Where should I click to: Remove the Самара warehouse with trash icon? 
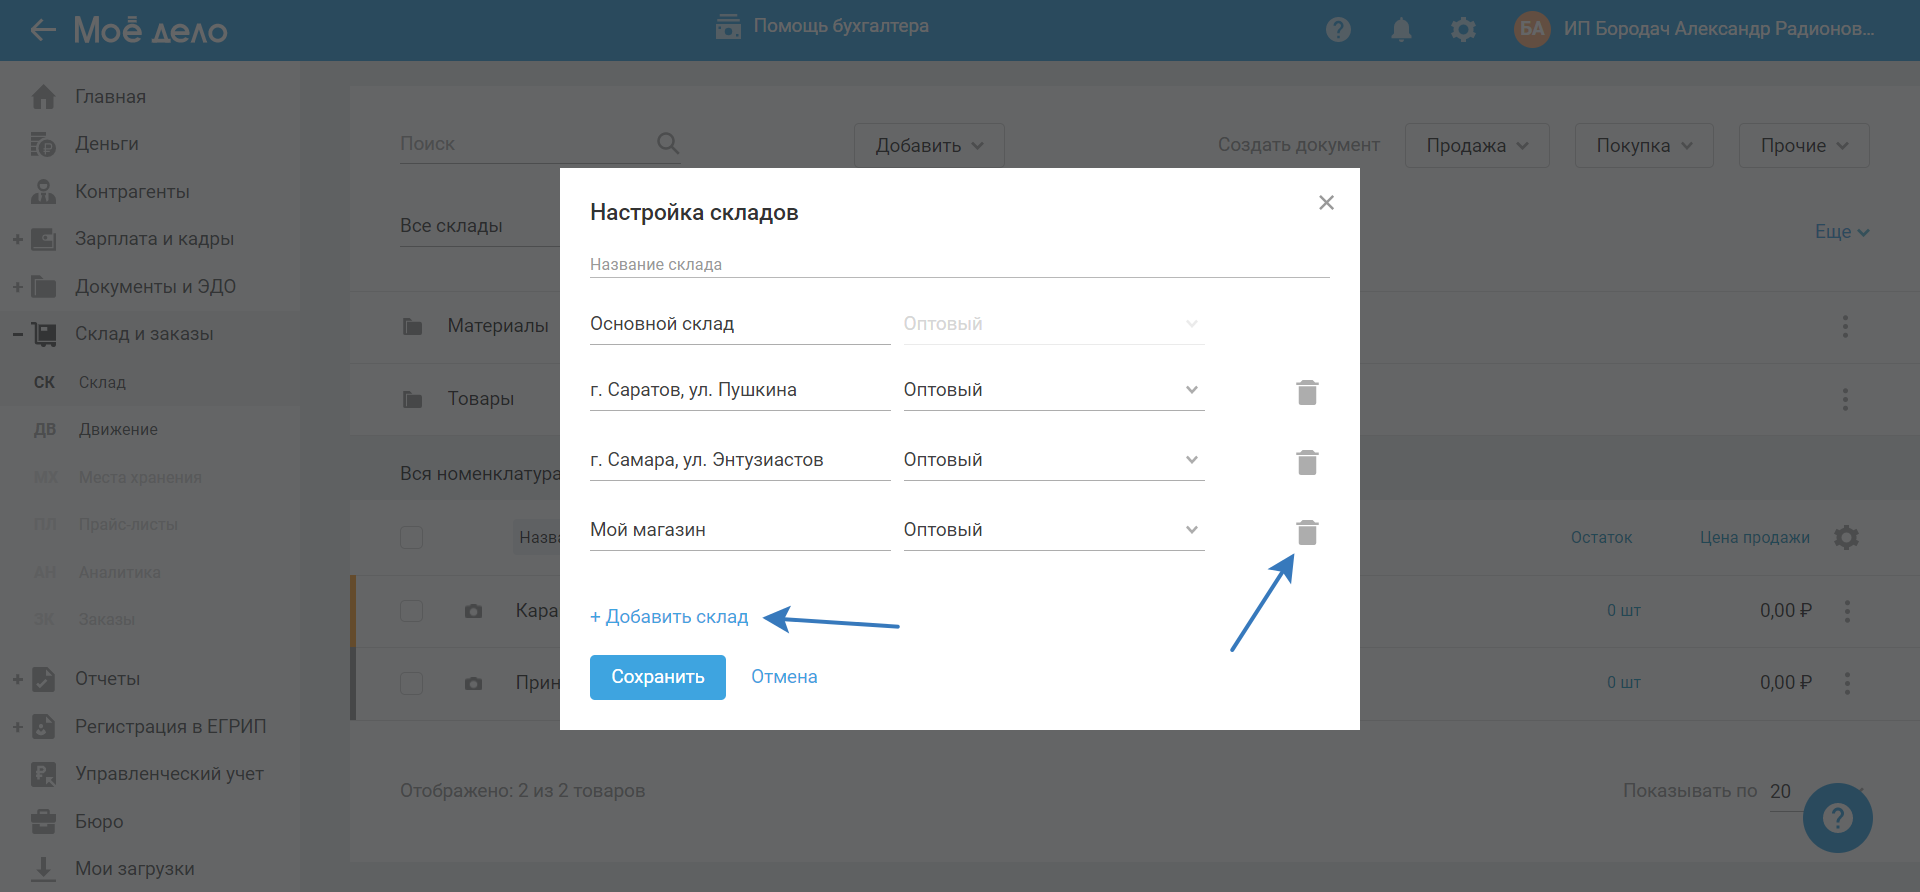coord(1307,462)
